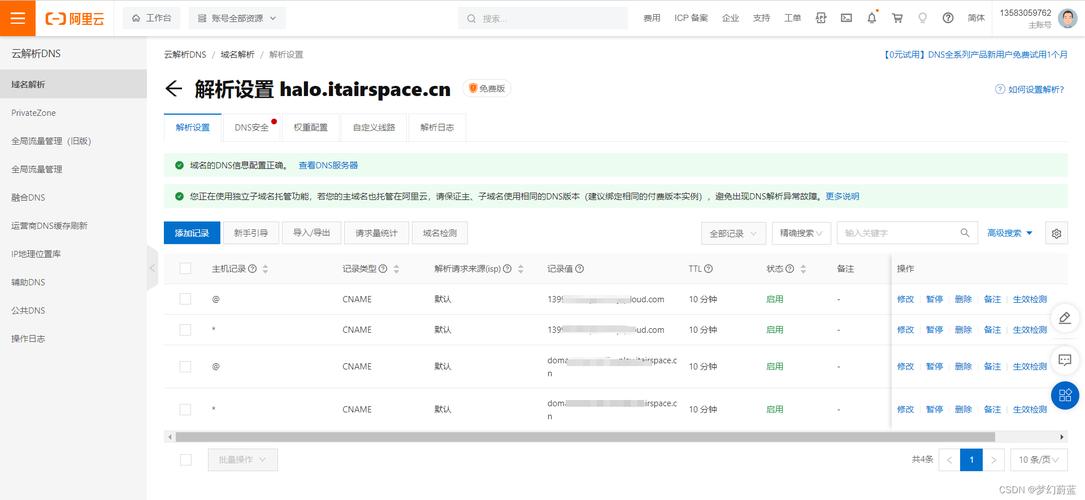
Task: Click the floating edit pencil icon
Action: tap(1065, 318)
